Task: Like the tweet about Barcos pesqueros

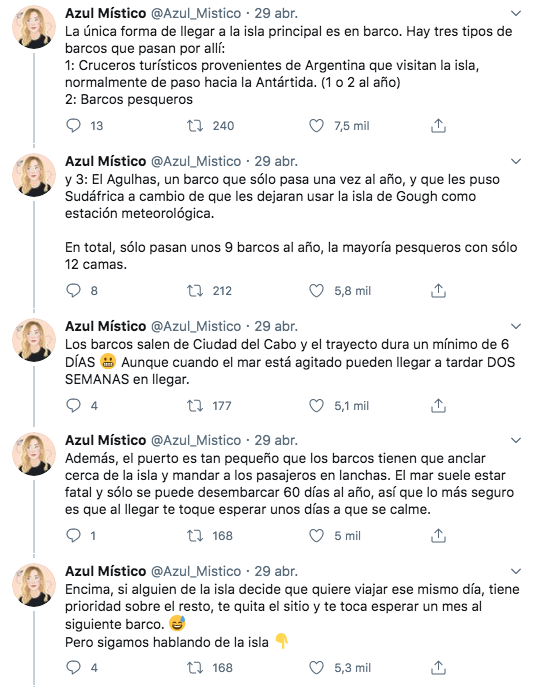Action: coord(316,126)
